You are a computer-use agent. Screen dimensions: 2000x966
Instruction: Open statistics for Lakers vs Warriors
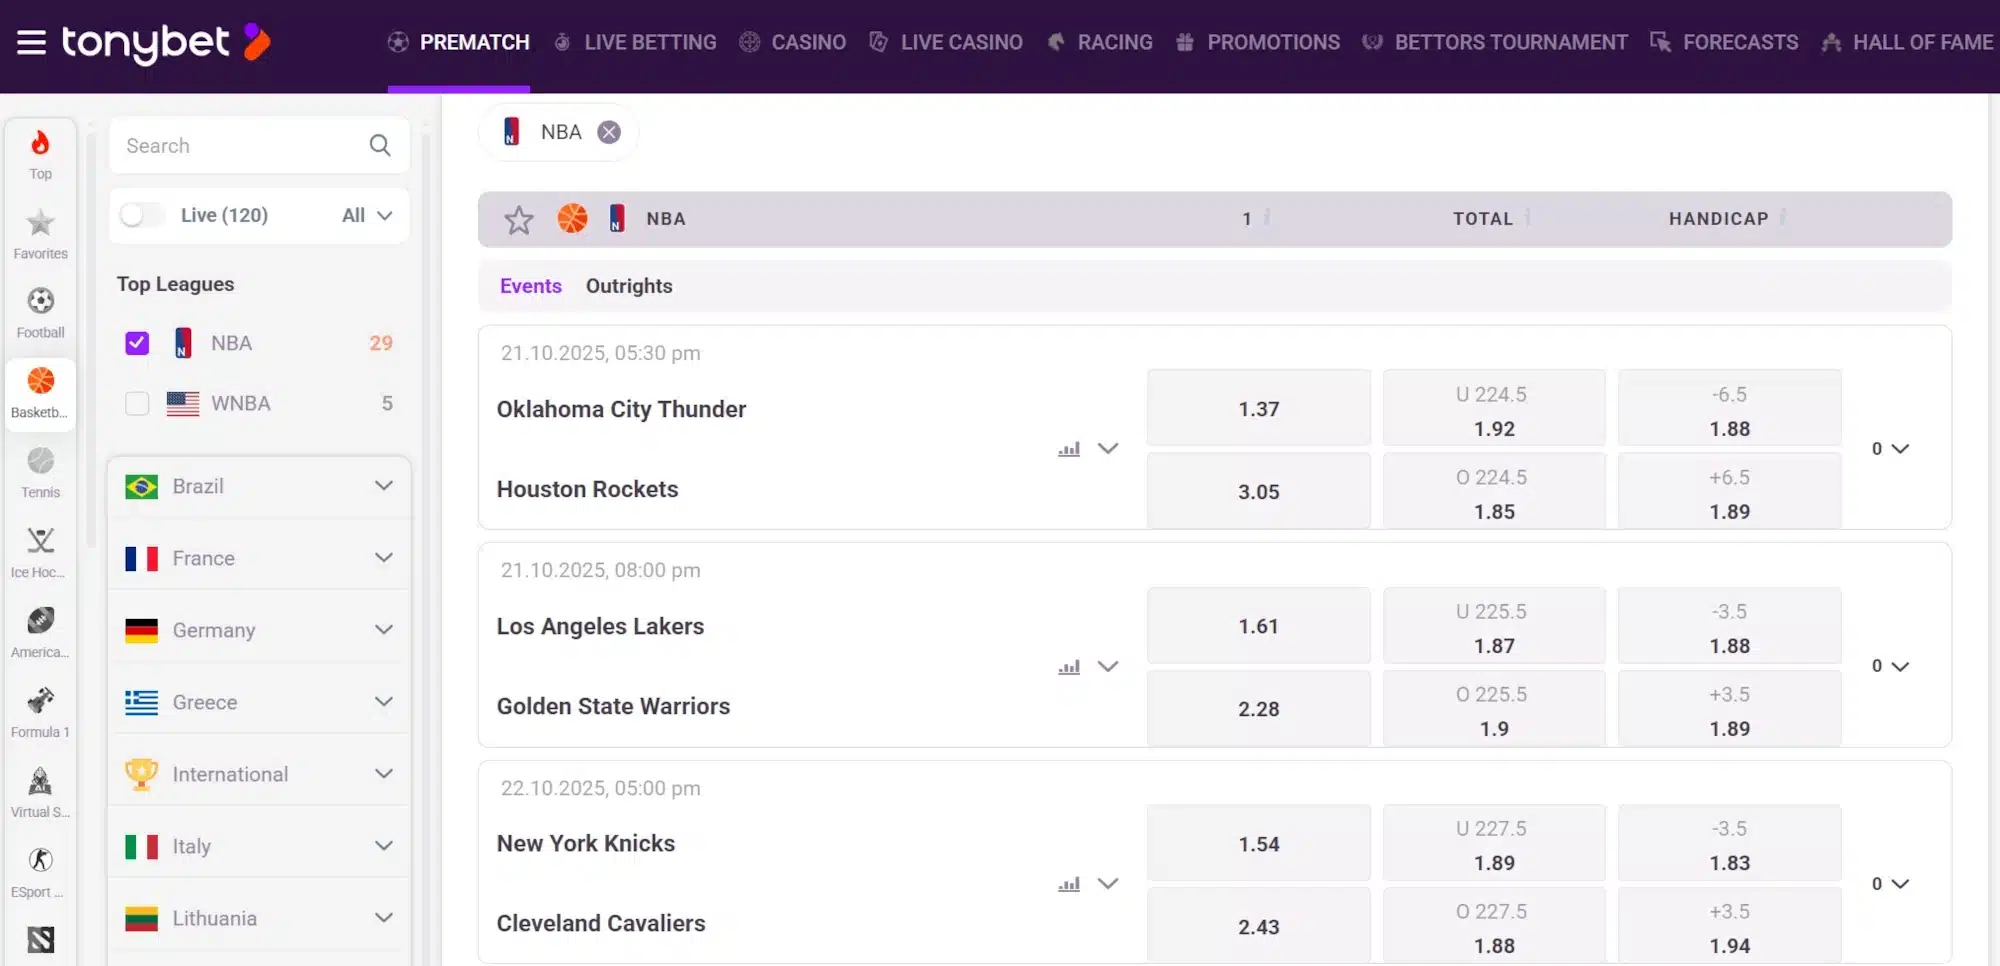click(x=1069, y=666)
